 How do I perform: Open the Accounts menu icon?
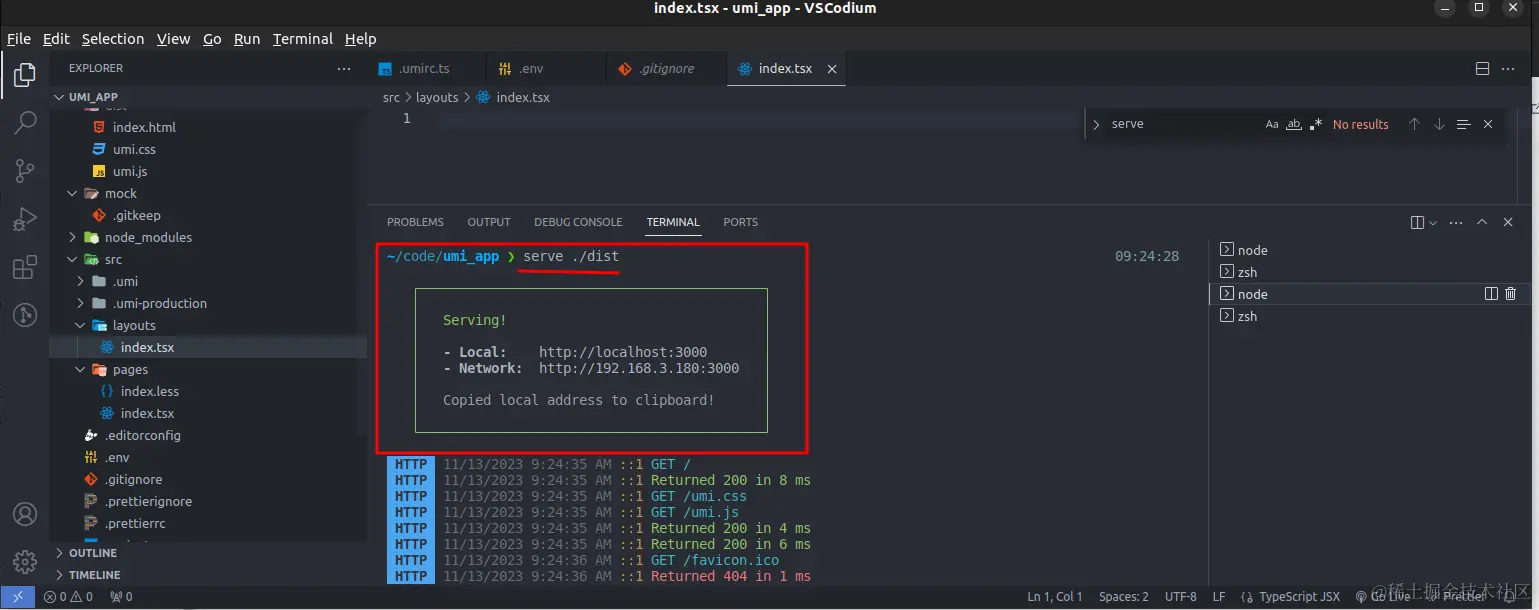[25, 514]
